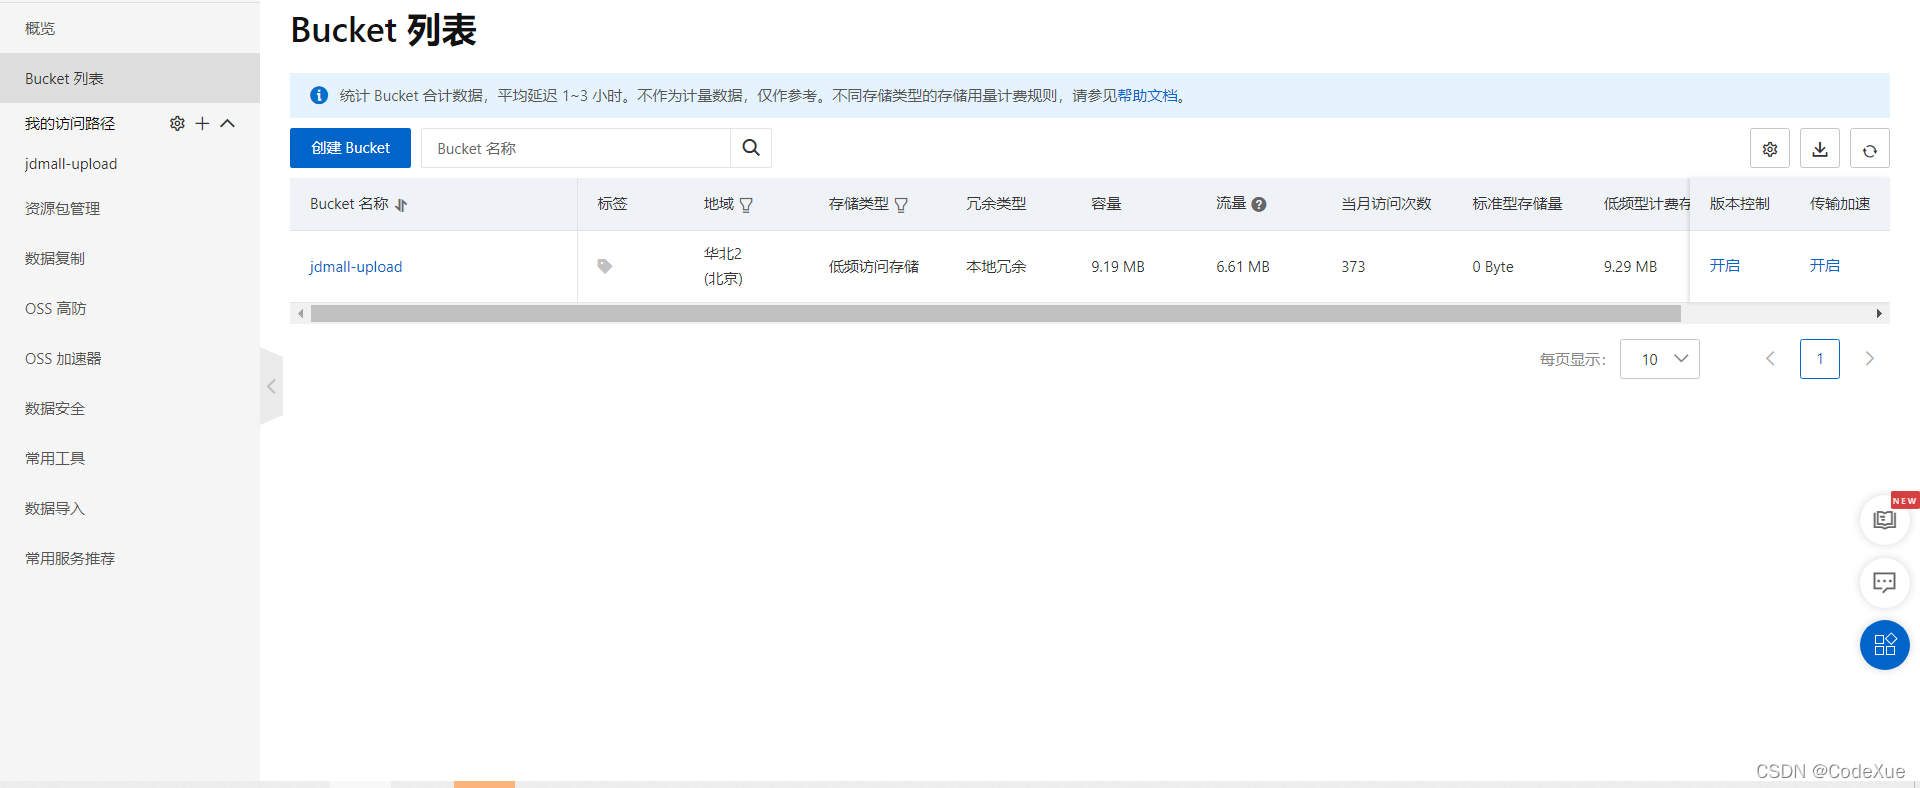Screen dimensions: 1920x788
Task: Download the bucket list
Action: (1820, 149)
